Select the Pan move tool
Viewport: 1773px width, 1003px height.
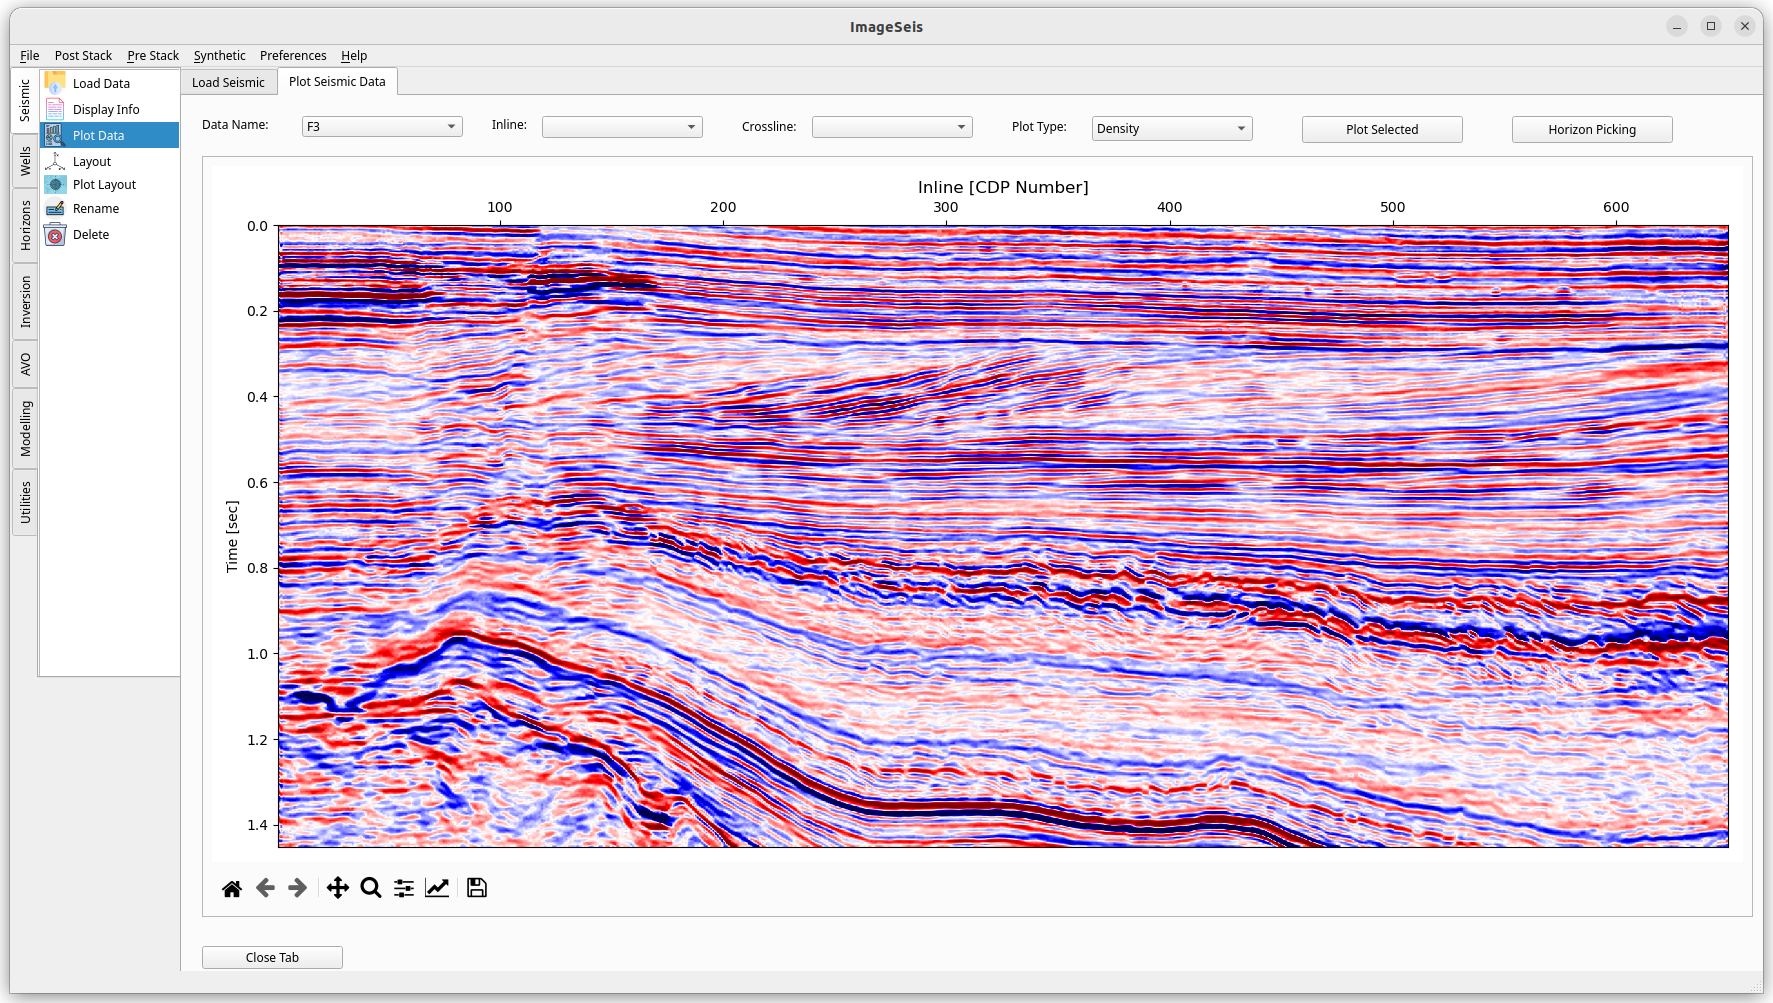tap(338, 888)
